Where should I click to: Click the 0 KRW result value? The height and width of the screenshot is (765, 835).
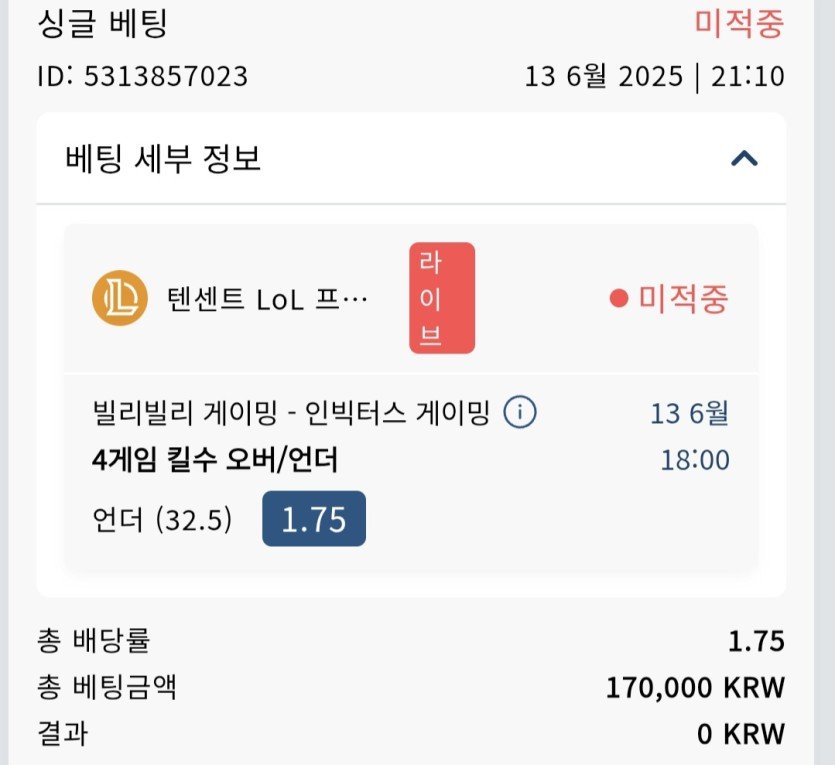pyautogui.click(x=740, y=734)
